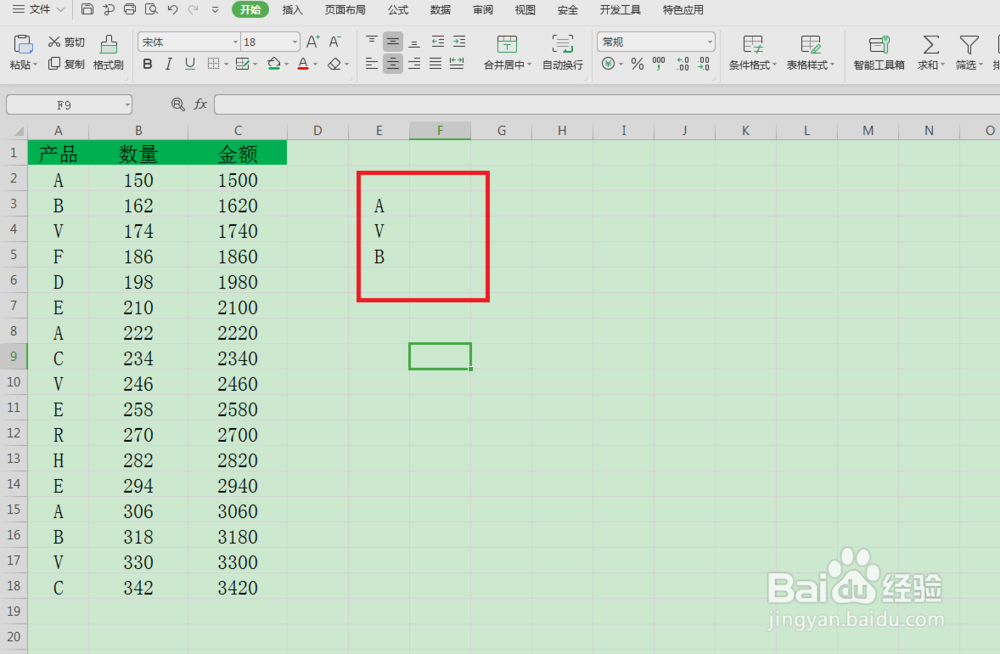Align text right horizontally

click(415, 64)
